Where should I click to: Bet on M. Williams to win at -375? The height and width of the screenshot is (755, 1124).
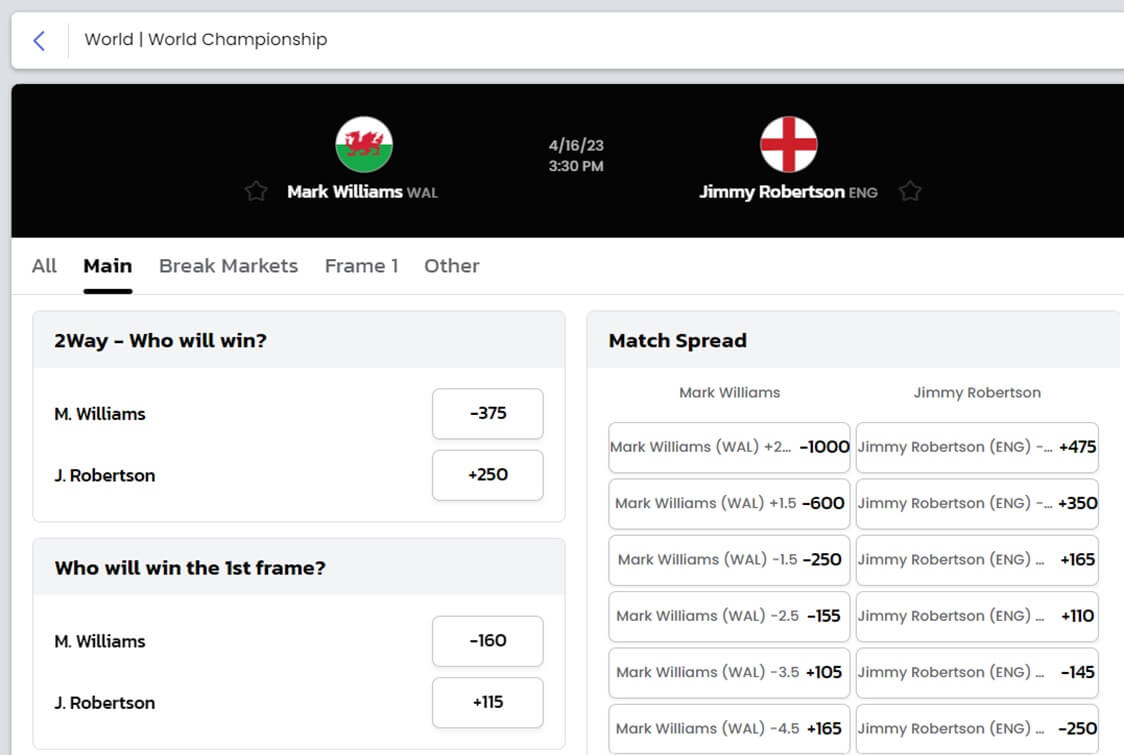click(x=487, y=414)
